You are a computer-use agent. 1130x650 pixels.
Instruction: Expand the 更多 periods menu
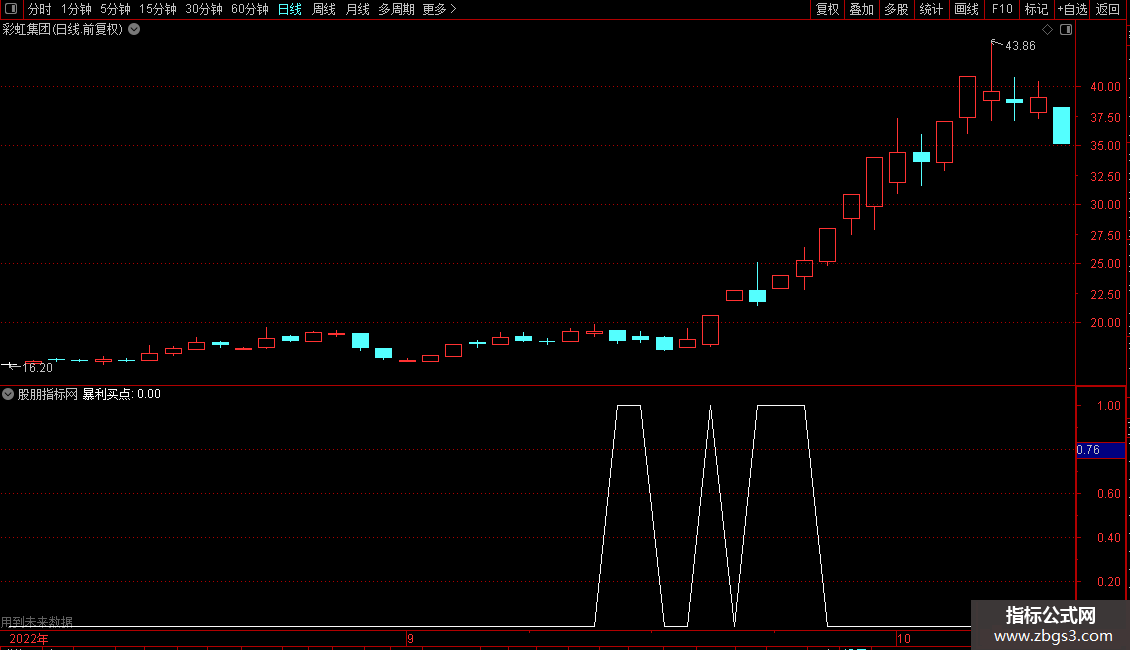tap(440, 9)
